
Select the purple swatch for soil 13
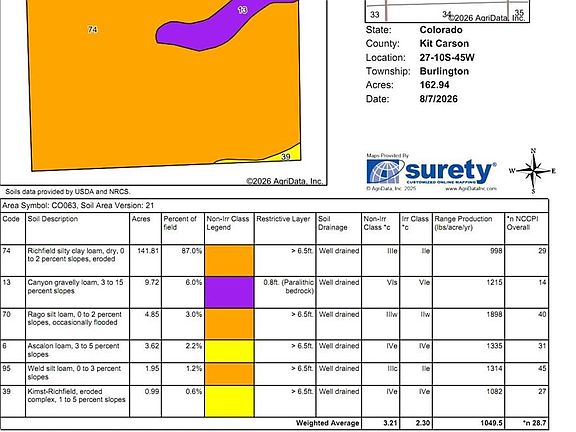click(x=229, y=292)
